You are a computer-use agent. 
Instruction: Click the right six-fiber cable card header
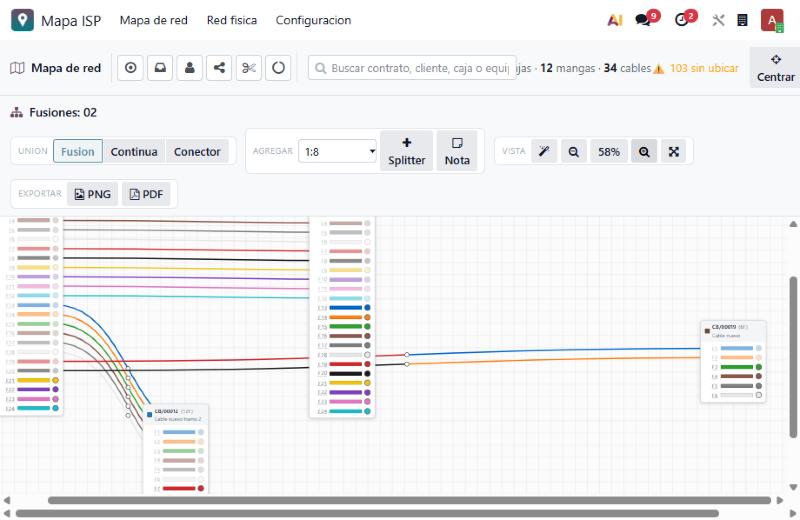point(733,331)
